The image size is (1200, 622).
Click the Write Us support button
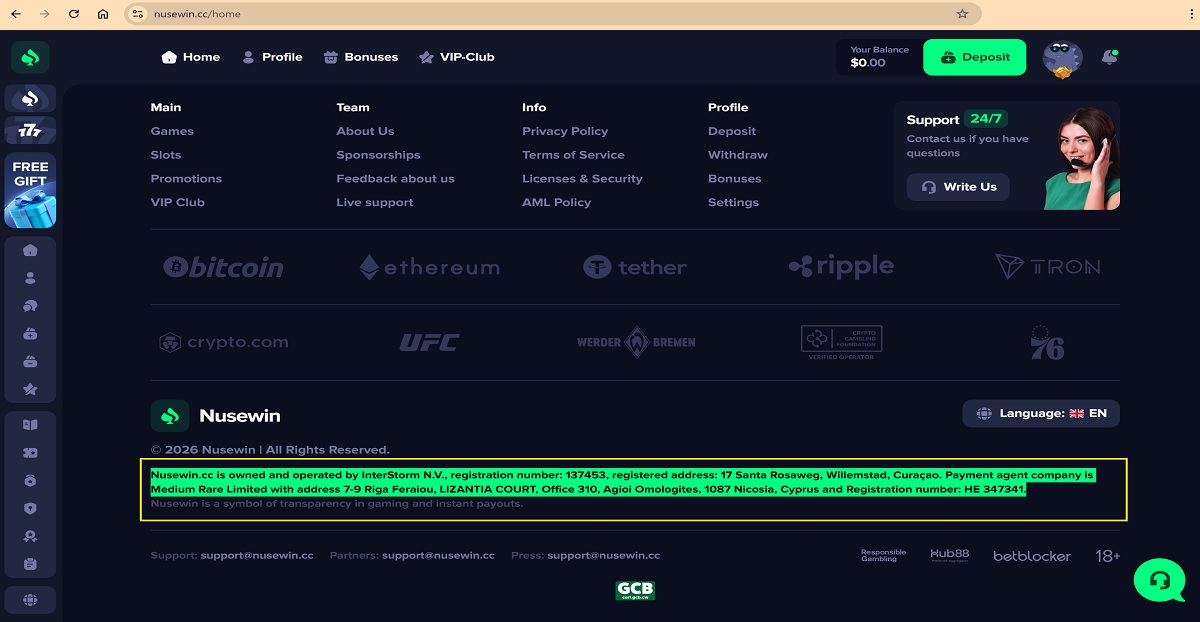[x=958, y=187]
